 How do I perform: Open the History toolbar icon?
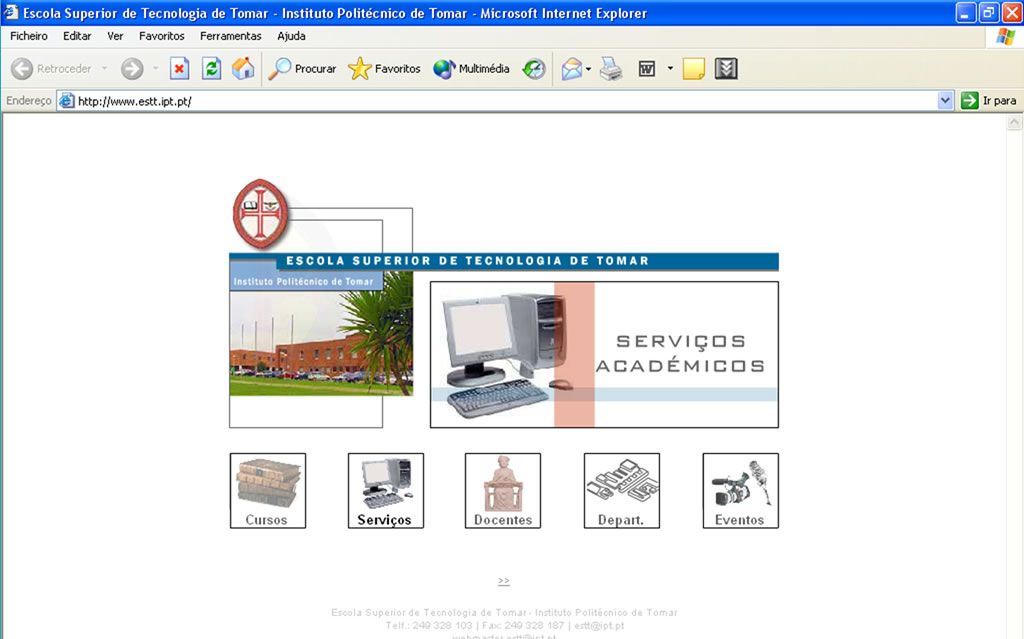[x=534, y=69]
